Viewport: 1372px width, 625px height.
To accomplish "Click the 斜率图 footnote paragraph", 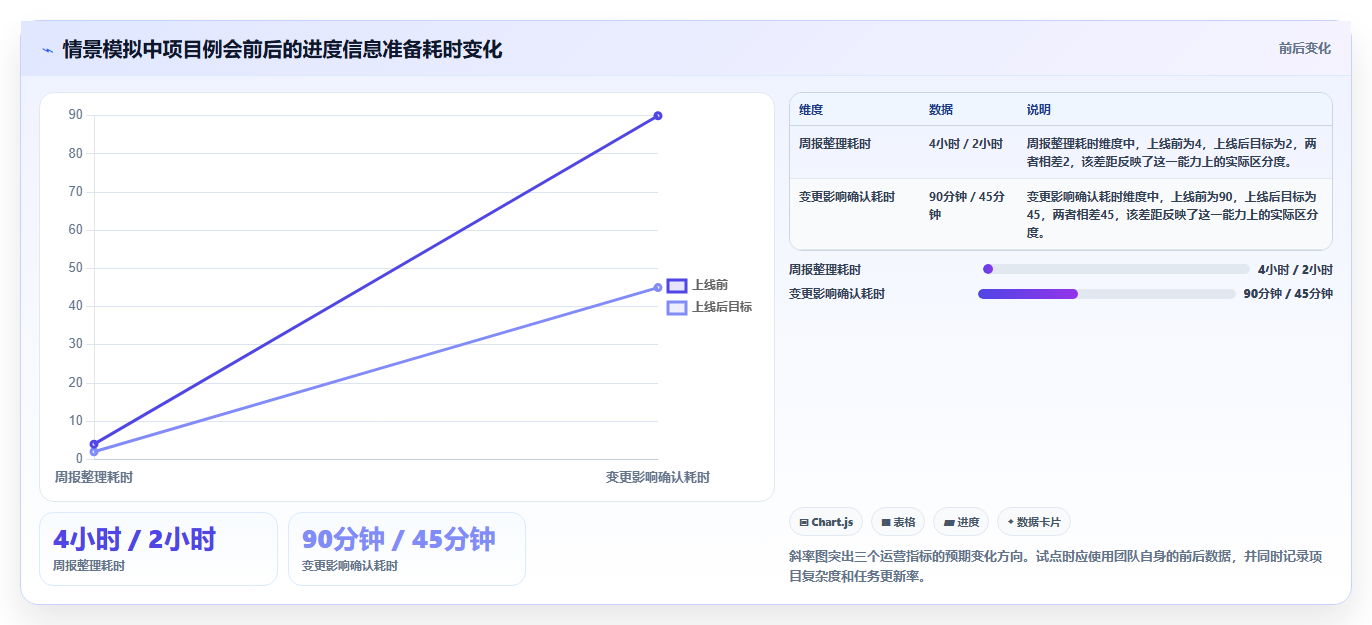I will (1055, 566).
